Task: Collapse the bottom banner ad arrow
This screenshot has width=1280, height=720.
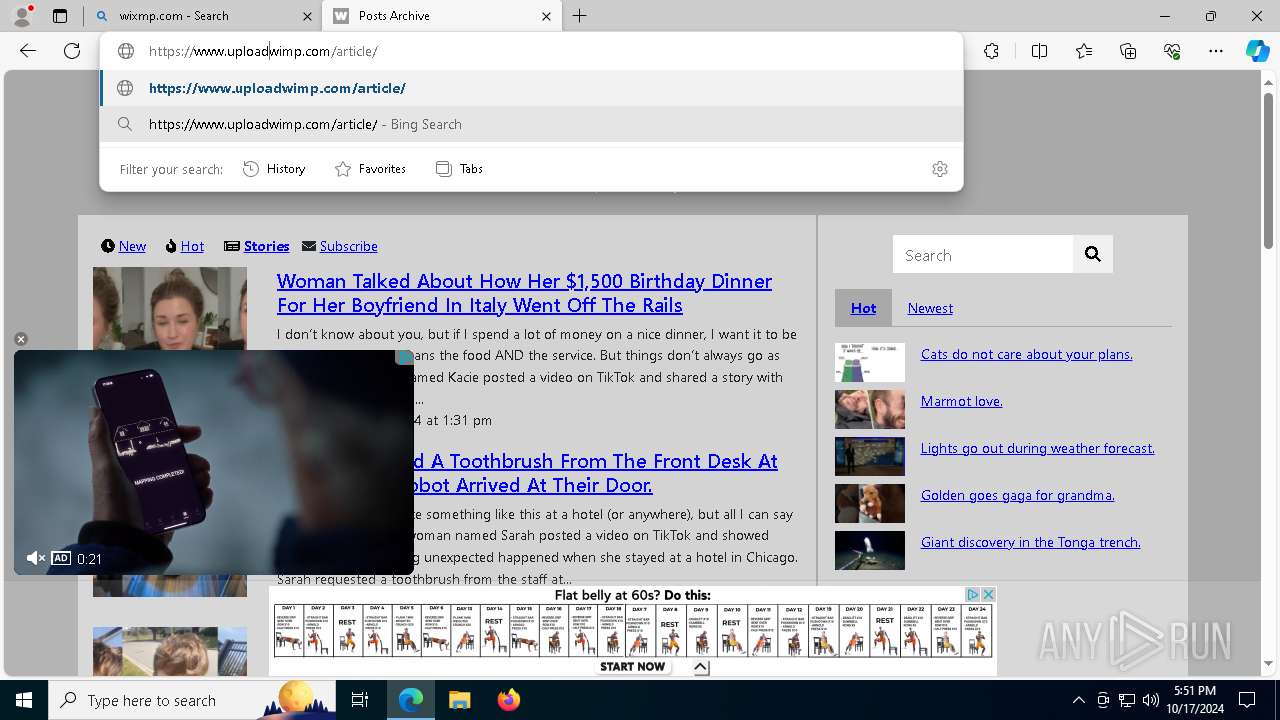Action: point(701,667)
